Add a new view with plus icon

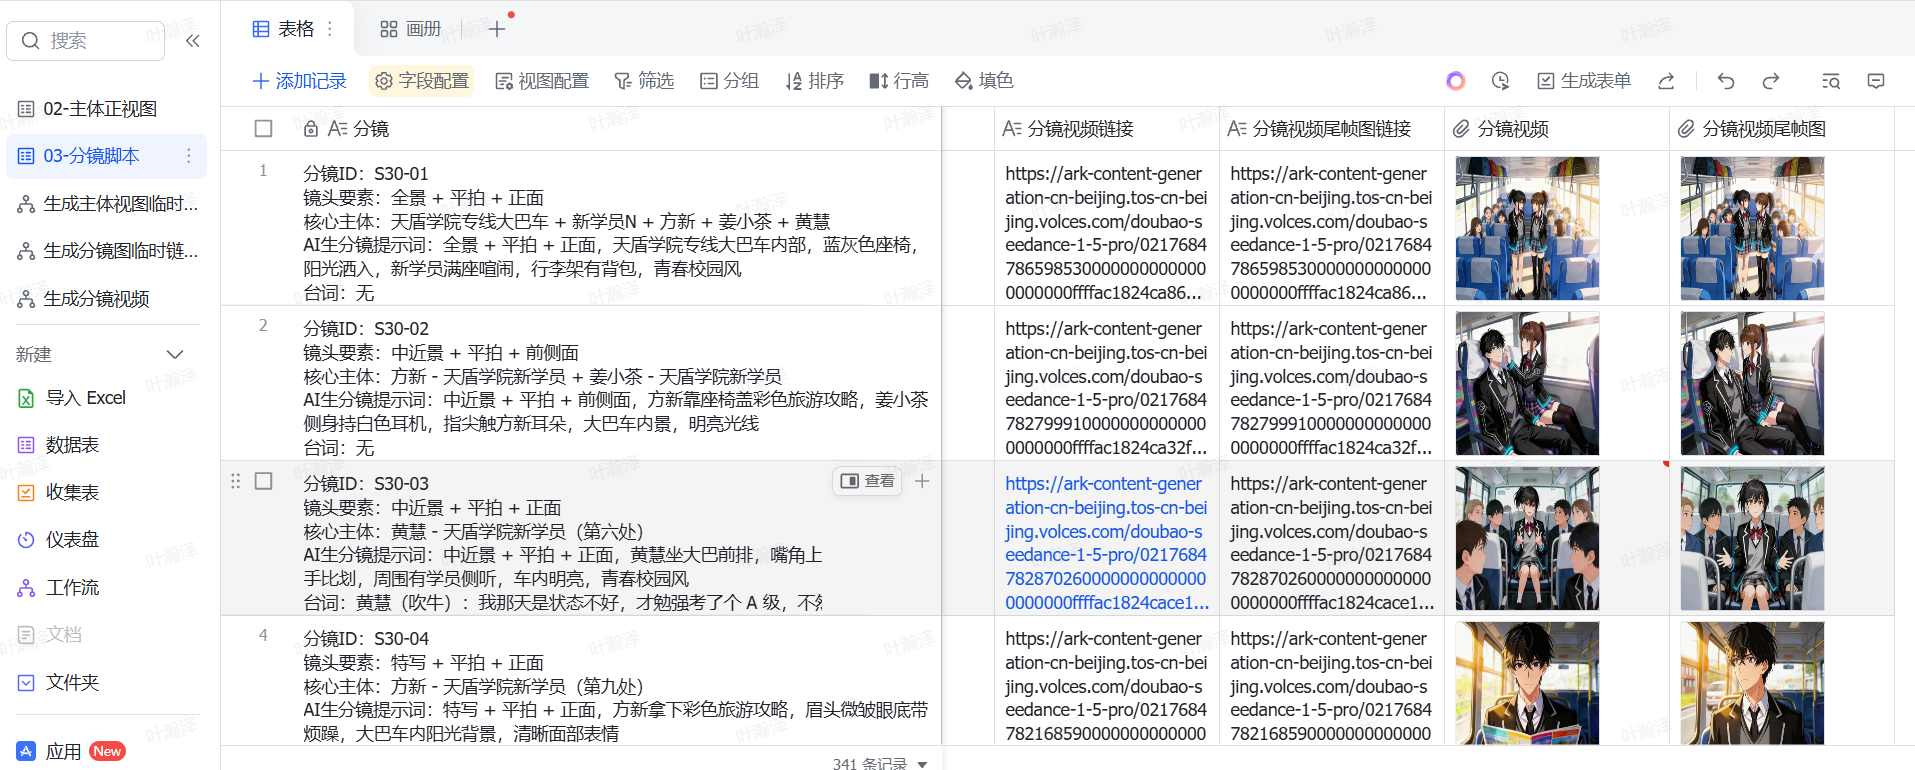click(x=497, y=29)
